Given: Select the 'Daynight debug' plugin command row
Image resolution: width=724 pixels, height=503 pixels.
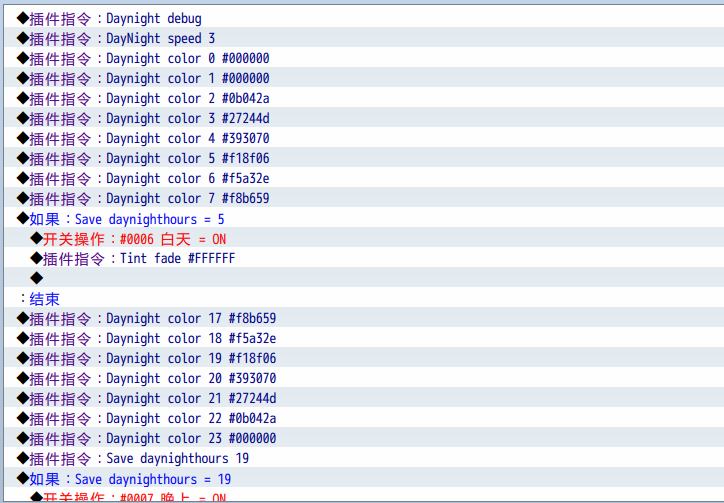Looking at the screenshot, I should [364, 18].
